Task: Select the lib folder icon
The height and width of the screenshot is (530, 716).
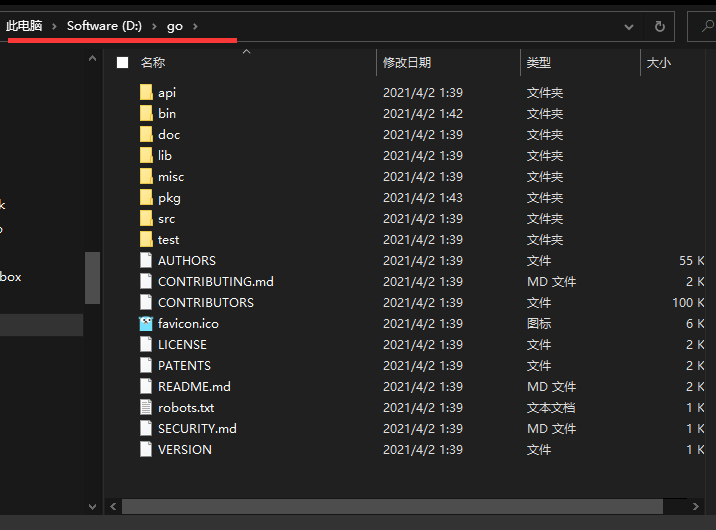Action: click(146, 155)
